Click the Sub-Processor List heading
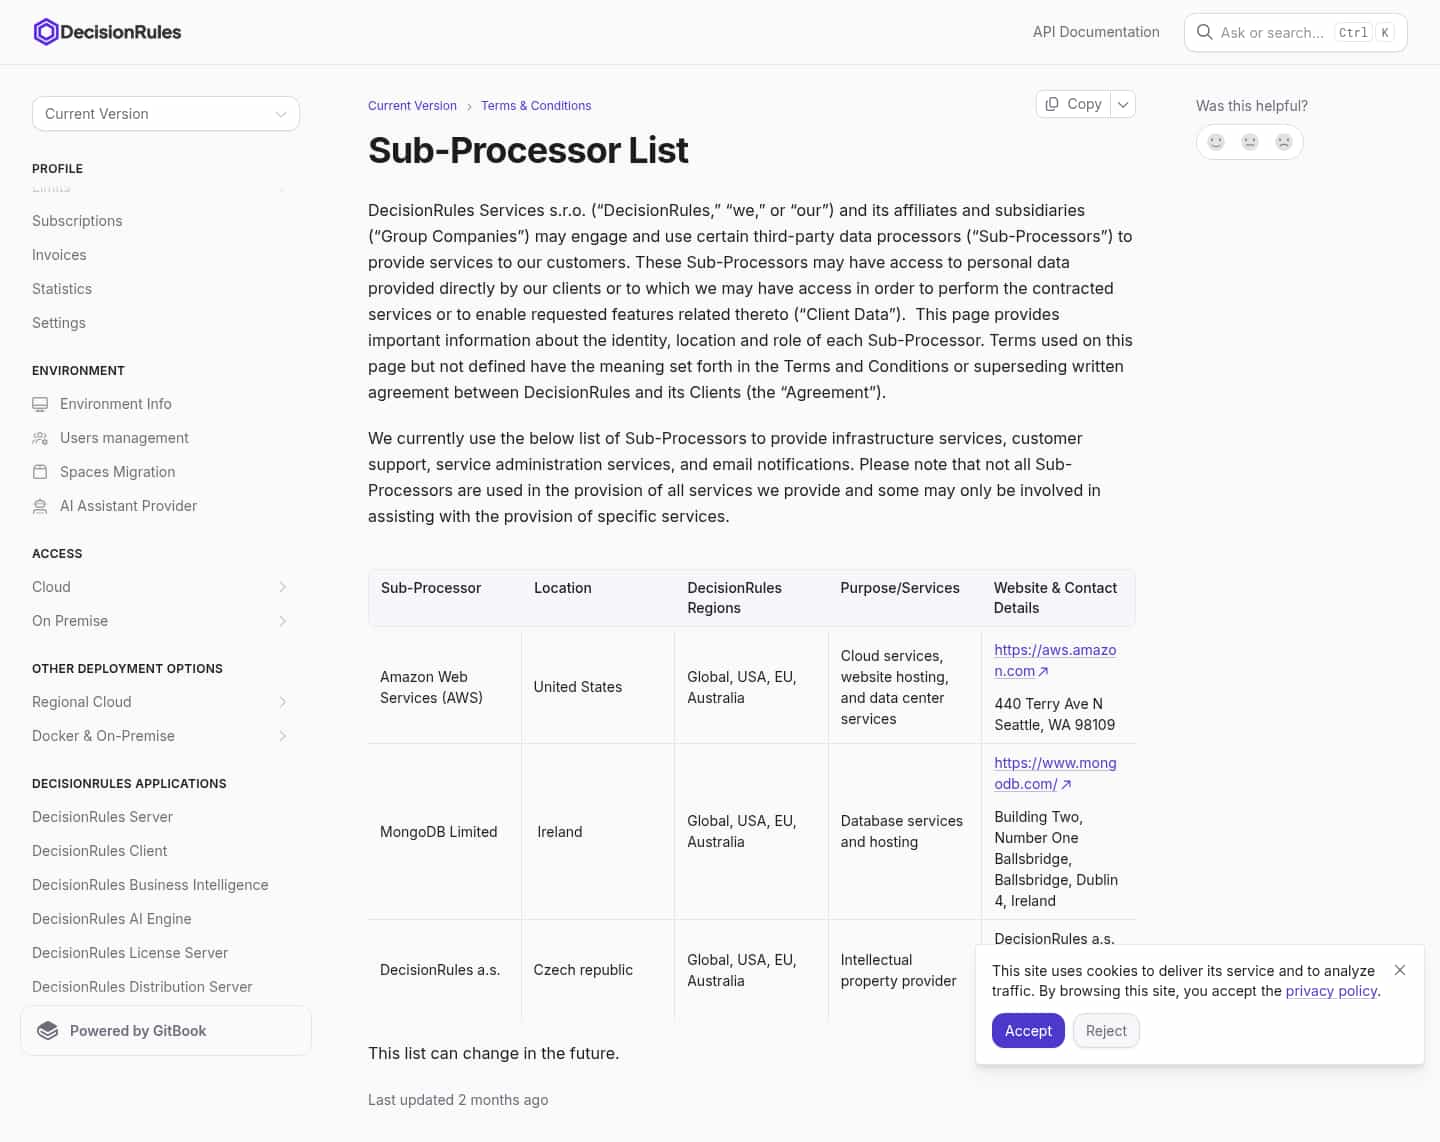 pos(528,150)
